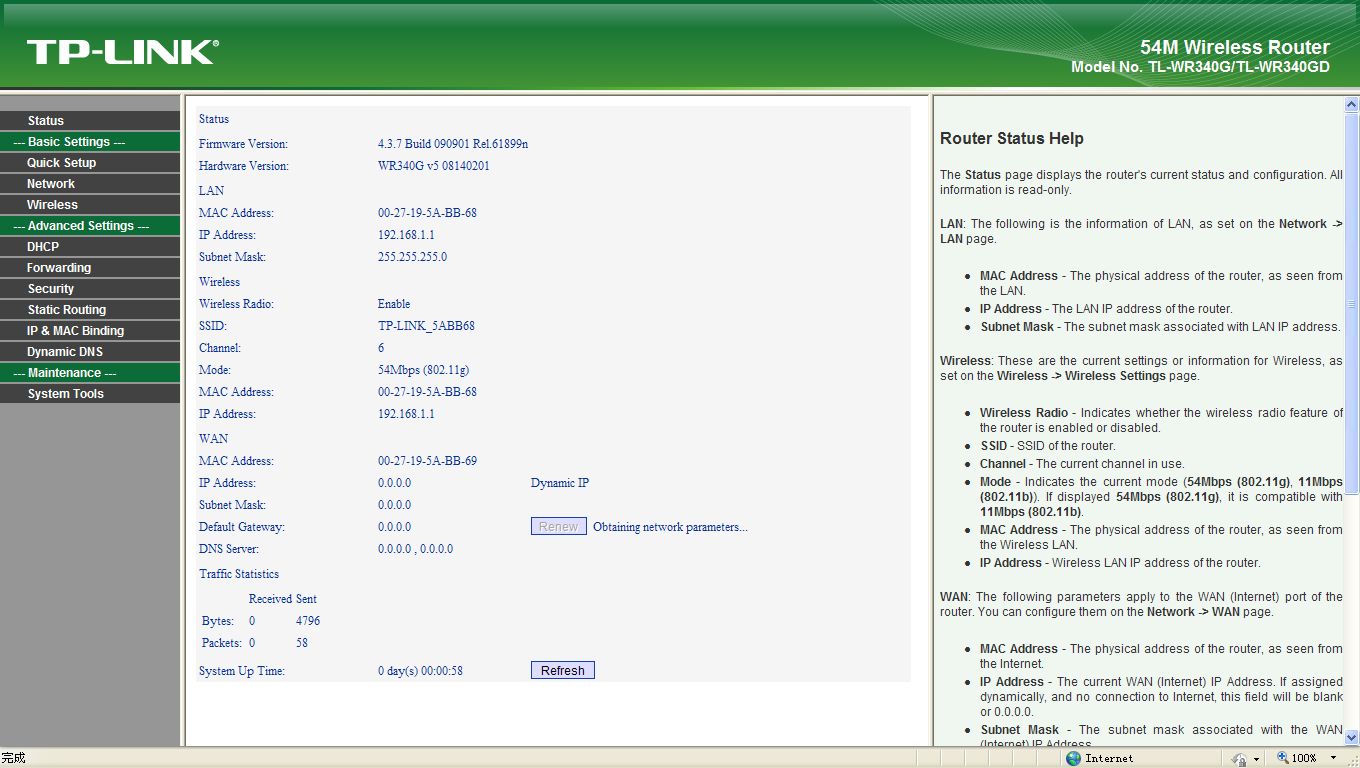This screenshot has width=1360, height=768.
Task: Click the sent packets value 58
Action: (x=302, y=643)
